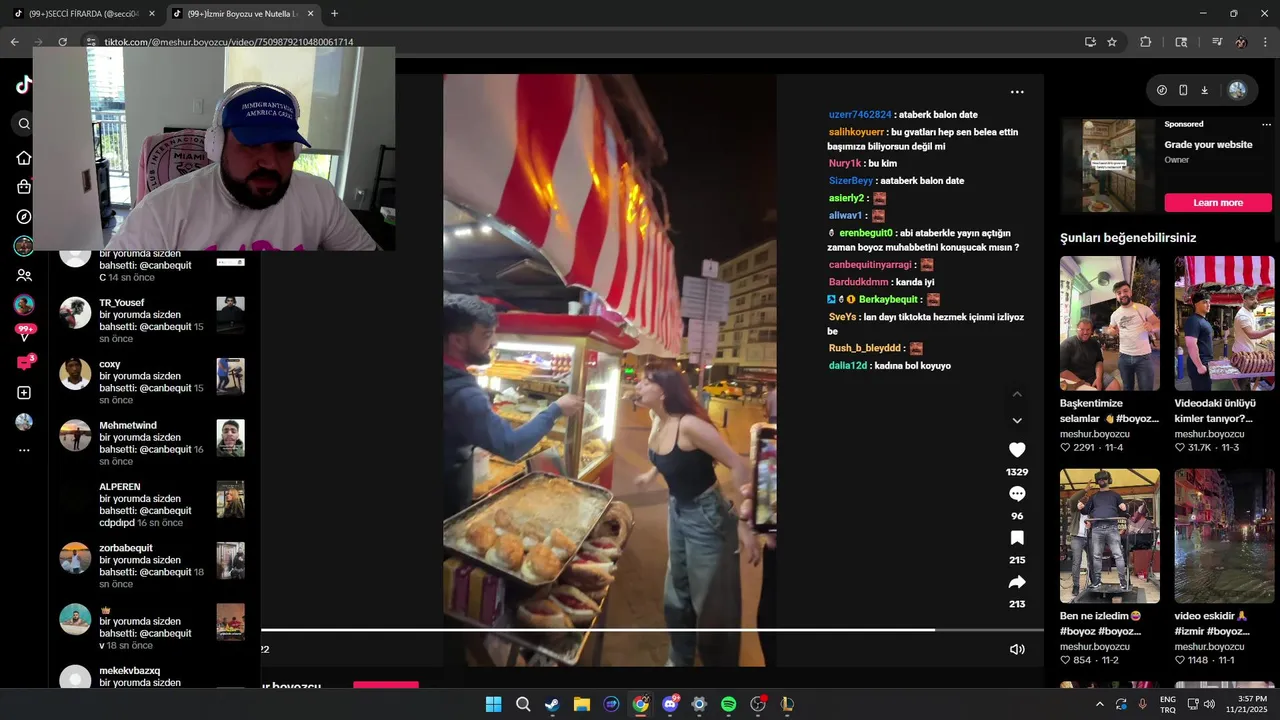
Task: Open Explore compass icon in the sidebar
Action: tap(24, 217)
